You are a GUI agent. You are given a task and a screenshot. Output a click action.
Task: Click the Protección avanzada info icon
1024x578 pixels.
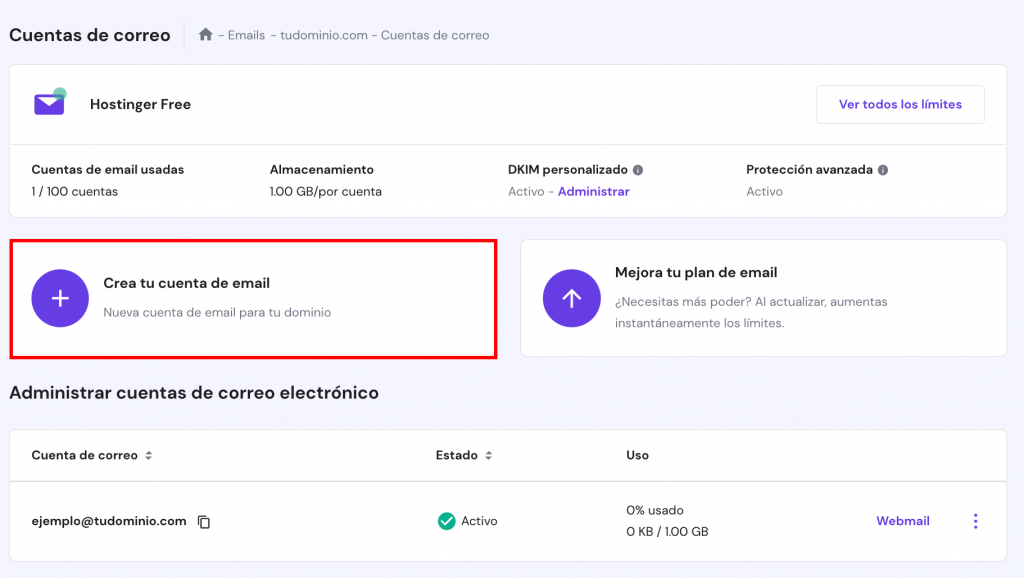883,170
